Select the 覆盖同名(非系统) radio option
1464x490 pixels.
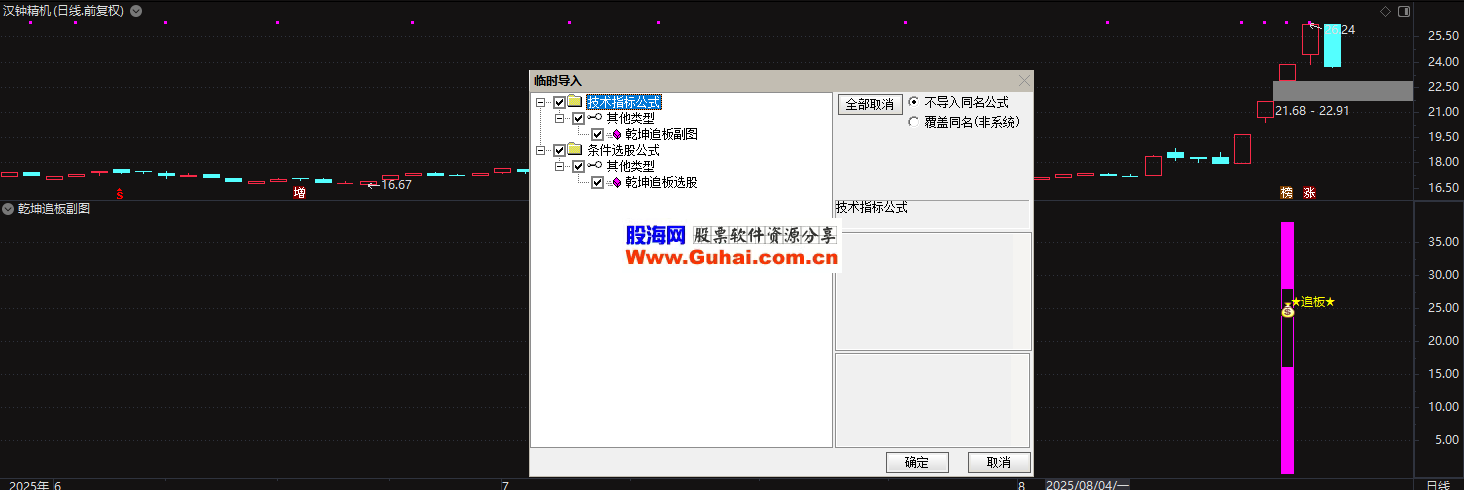(x=913, y=122)
